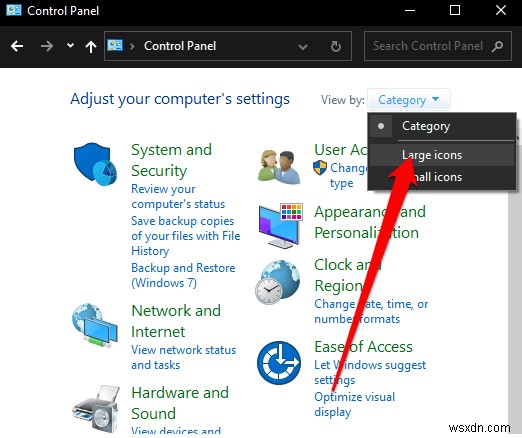The height and width of the screenshot is (438, 522).
Task: Open System and Security shield icon
Action: (95, 164)
